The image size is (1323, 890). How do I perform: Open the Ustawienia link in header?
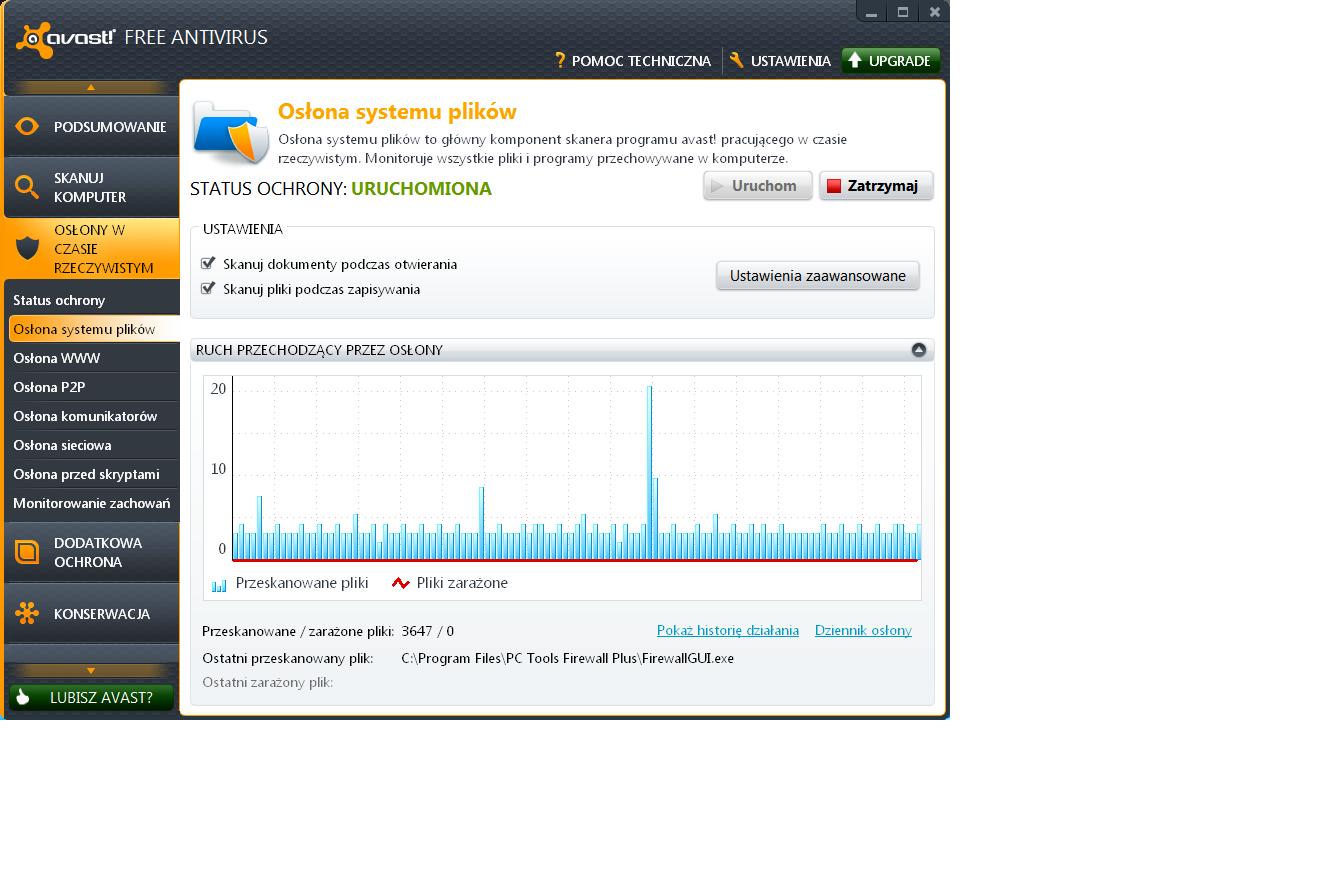(790, 61)
